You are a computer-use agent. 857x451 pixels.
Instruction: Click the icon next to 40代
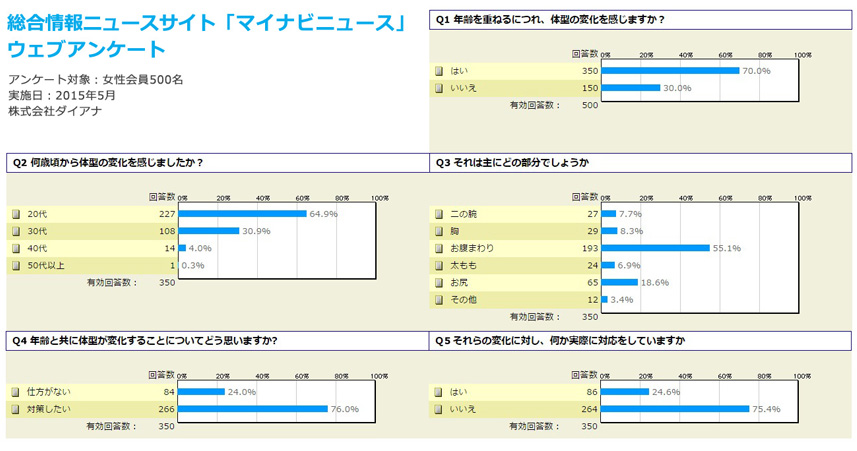16,248
